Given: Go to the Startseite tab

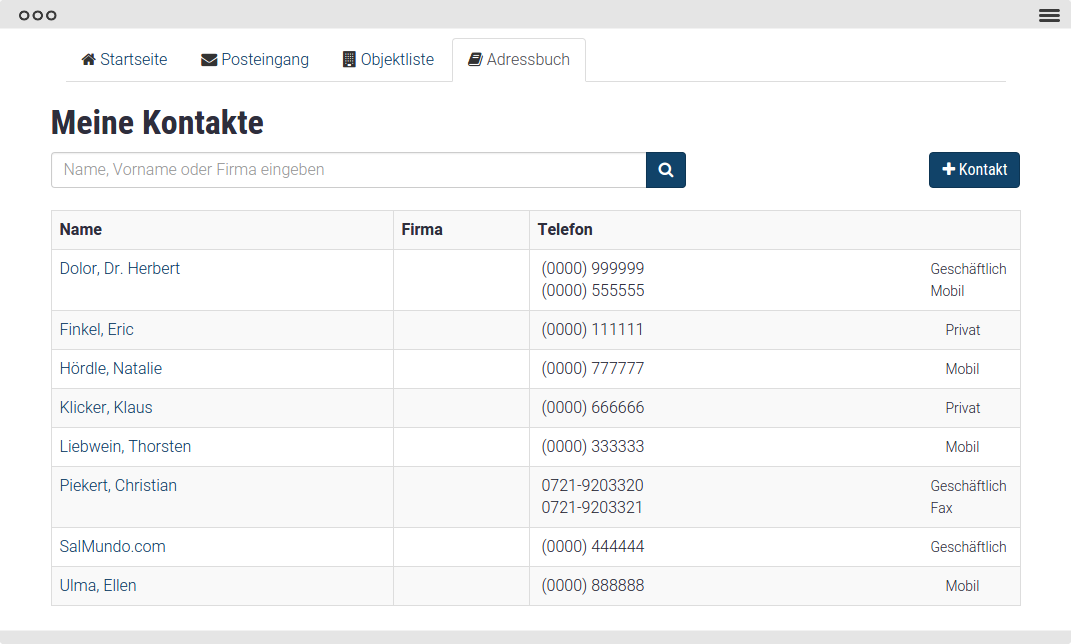Looking at the screenshot, I should [x=133, y=60].
